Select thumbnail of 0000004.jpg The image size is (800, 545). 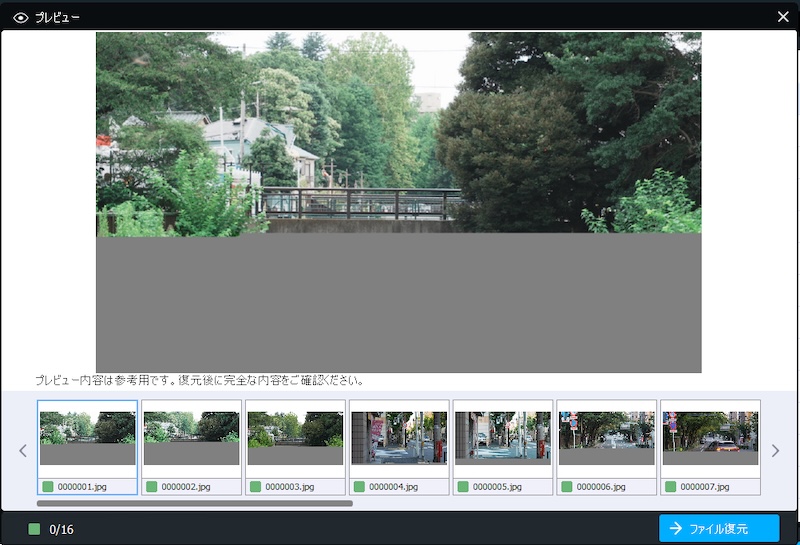click(399, 438)
